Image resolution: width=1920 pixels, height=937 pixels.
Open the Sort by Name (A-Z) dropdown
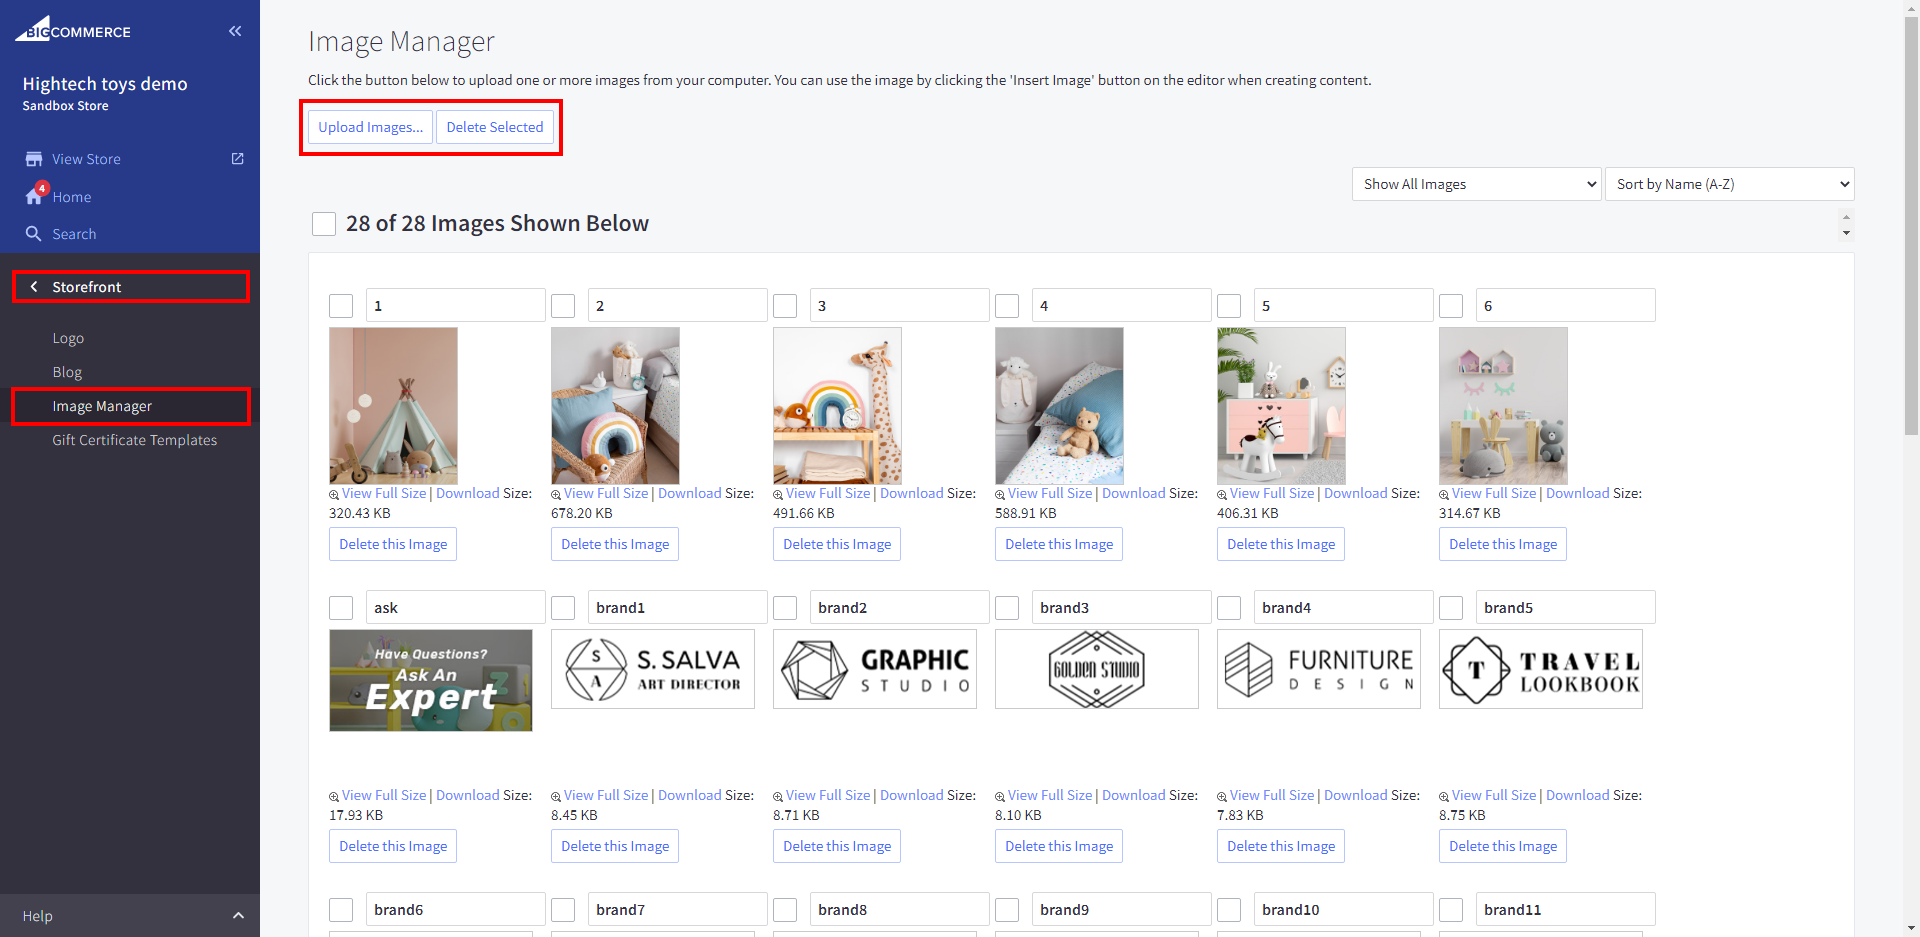tap(1729, 184)
